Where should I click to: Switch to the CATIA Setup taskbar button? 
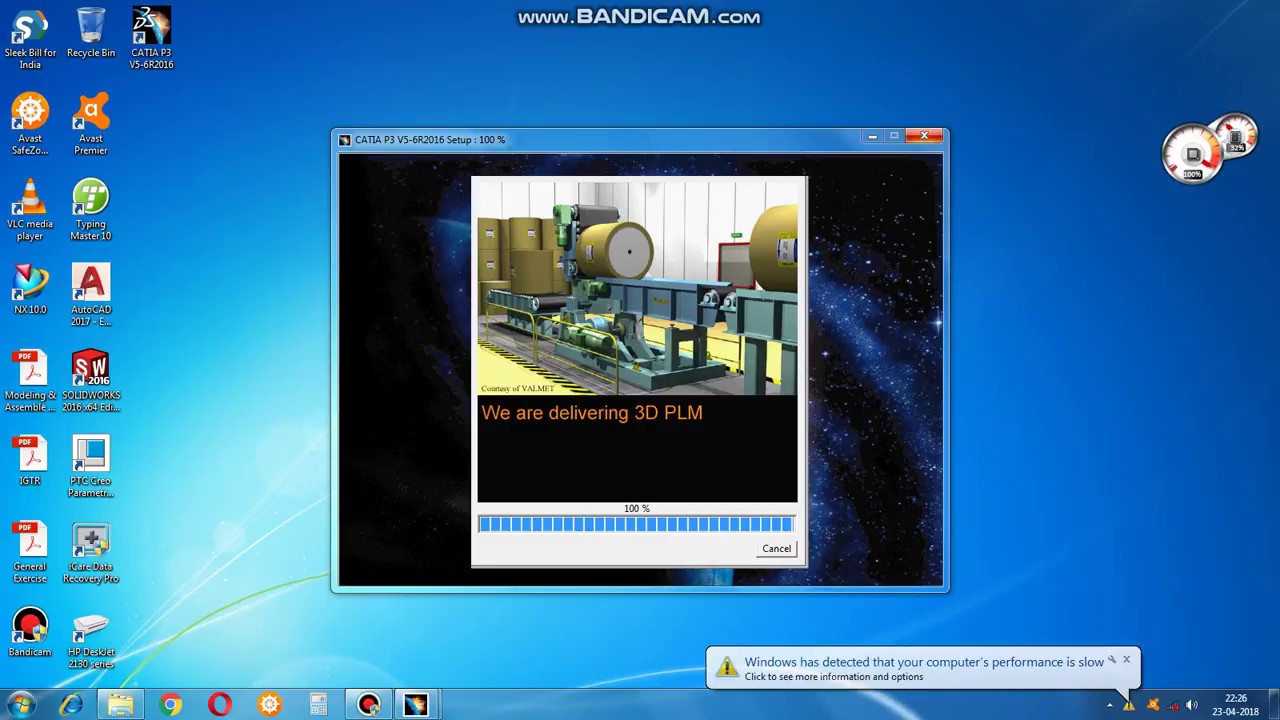[416, 705]
